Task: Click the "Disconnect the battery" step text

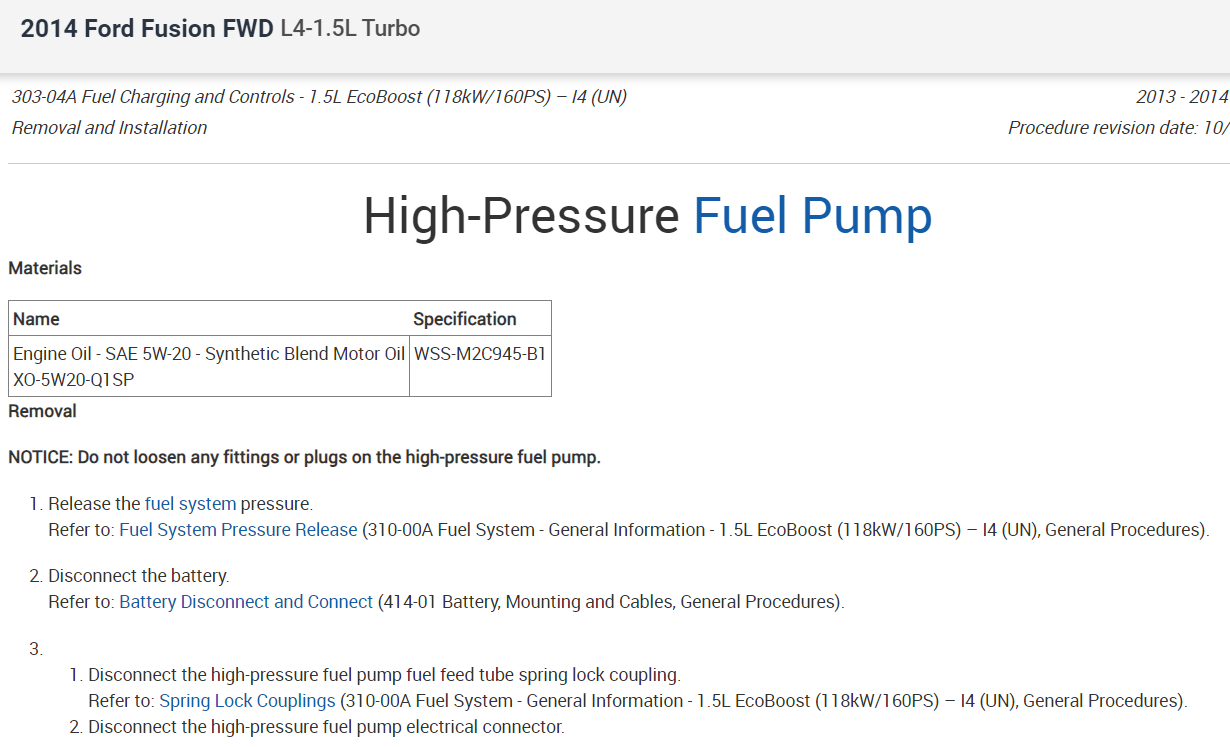Action: 139,576
